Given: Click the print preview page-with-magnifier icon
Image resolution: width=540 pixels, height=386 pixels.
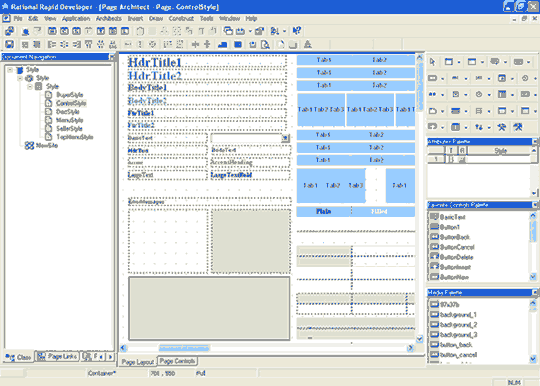Looking at the screenshot, I should pos(265,44).
